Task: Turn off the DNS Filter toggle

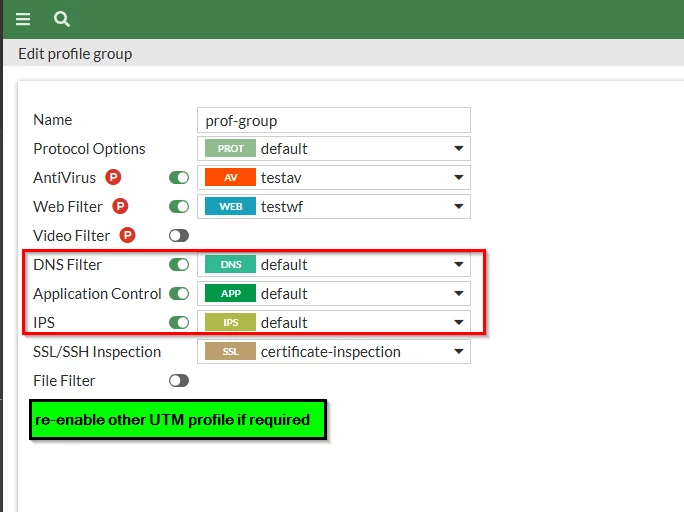Action: click(179, 265)
